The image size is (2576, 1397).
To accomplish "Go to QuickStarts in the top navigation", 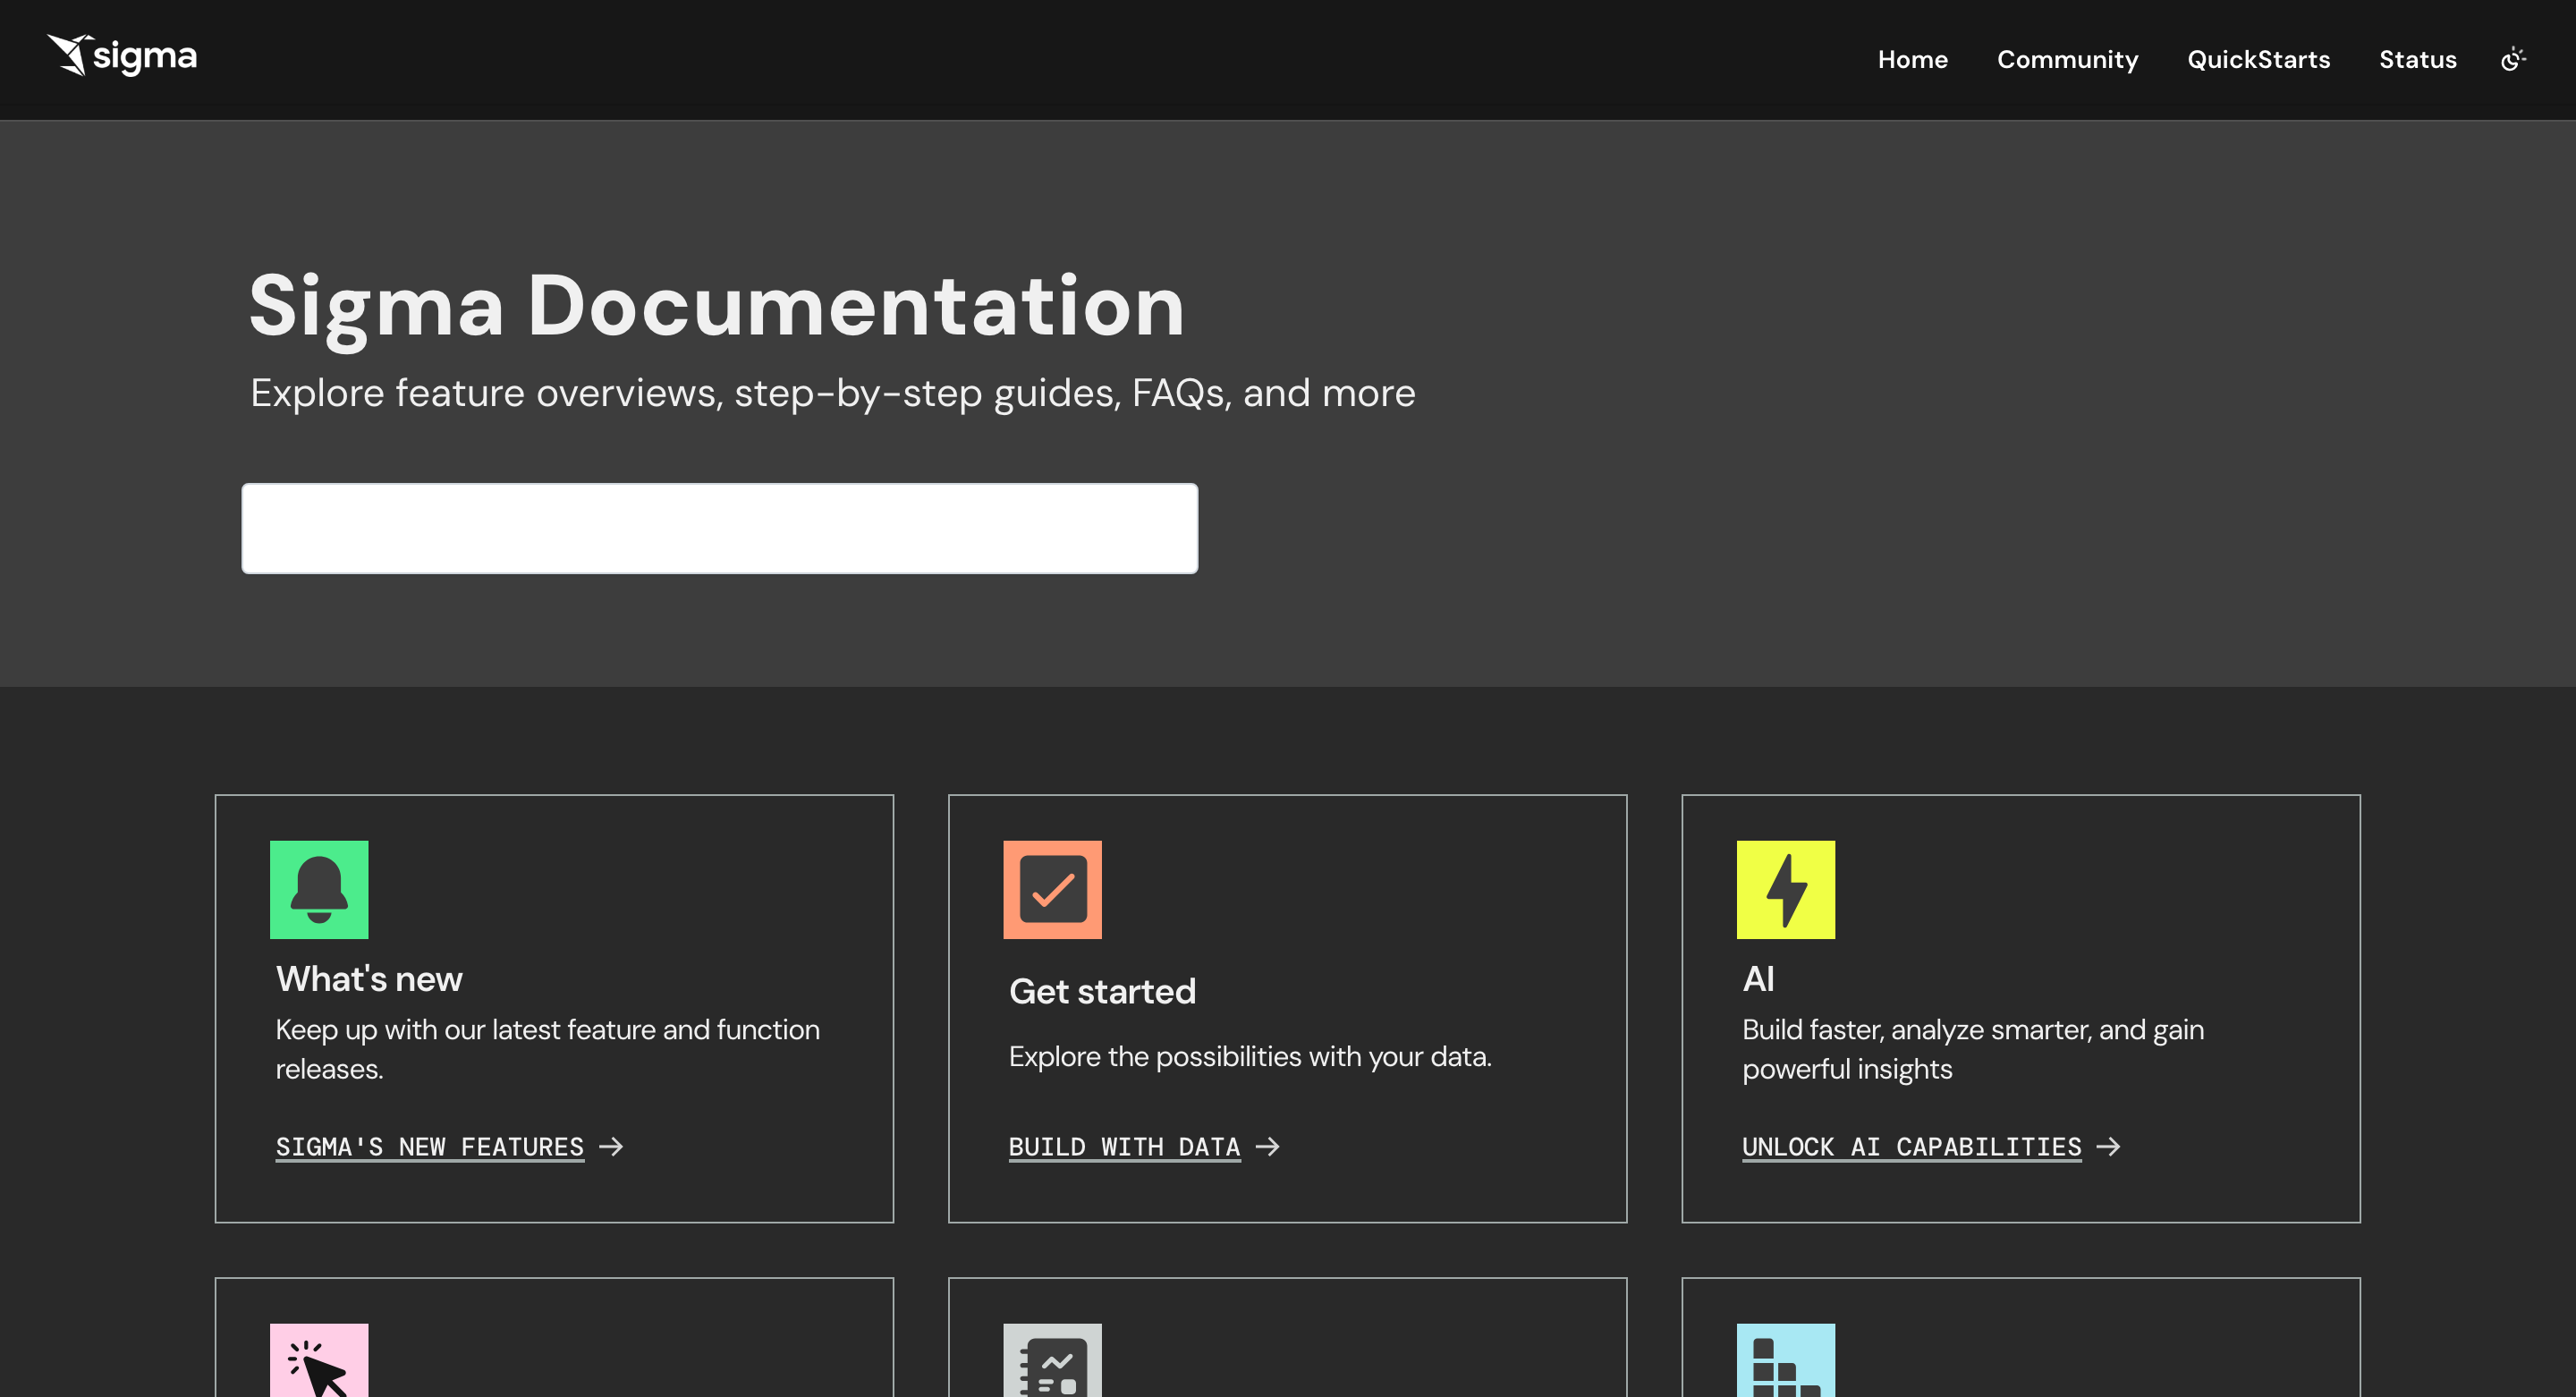I will pos(2258,59).
